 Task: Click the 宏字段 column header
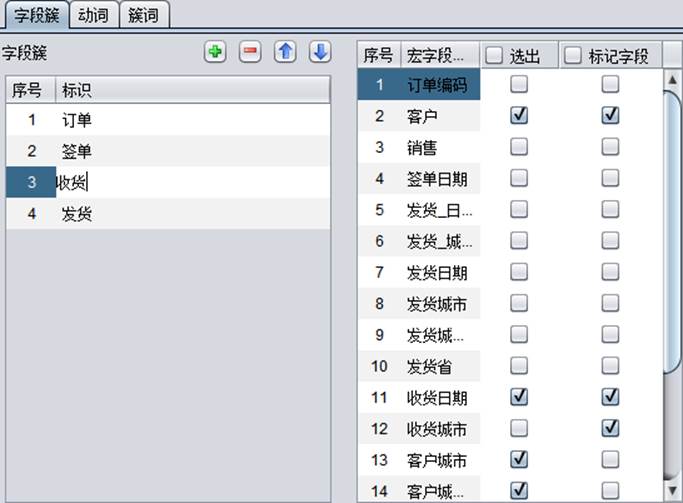pos(438,56)
